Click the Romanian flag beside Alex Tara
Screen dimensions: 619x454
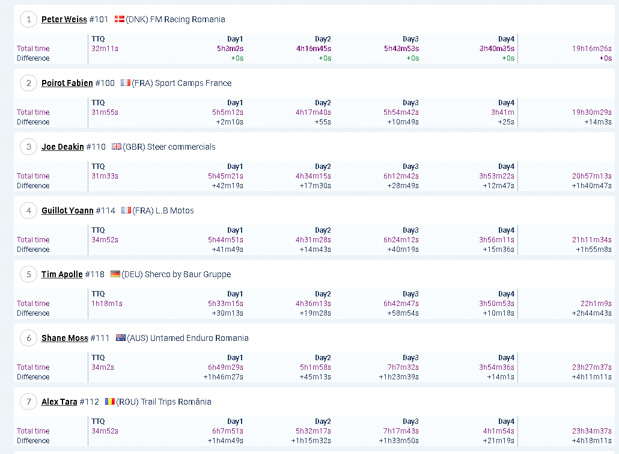pos(110,401)
